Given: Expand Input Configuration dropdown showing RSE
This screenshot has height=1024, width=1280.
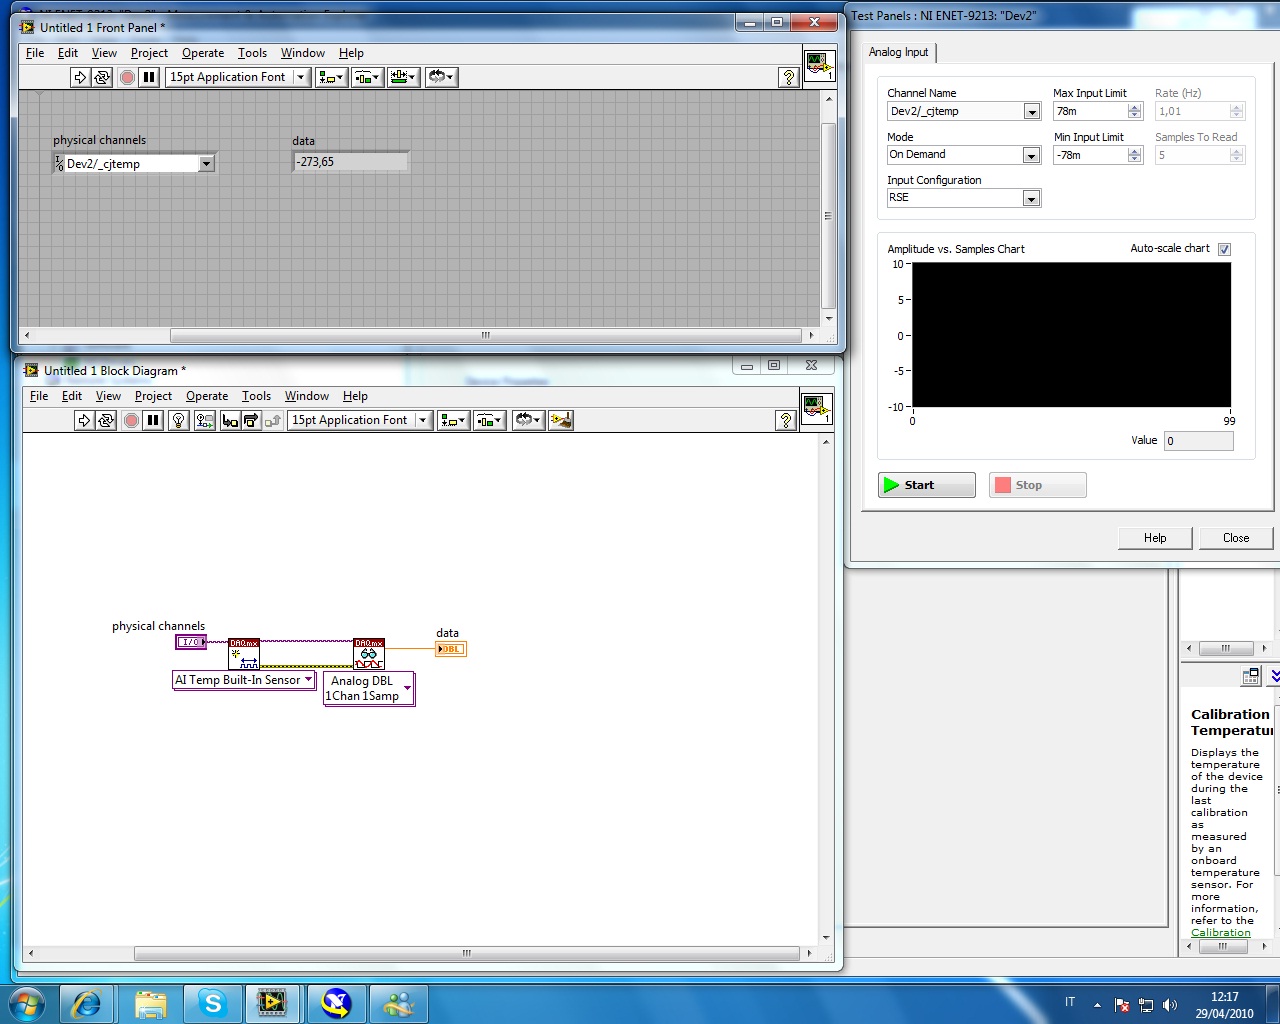Looking at the screenshot, I should click(1032, 198).
